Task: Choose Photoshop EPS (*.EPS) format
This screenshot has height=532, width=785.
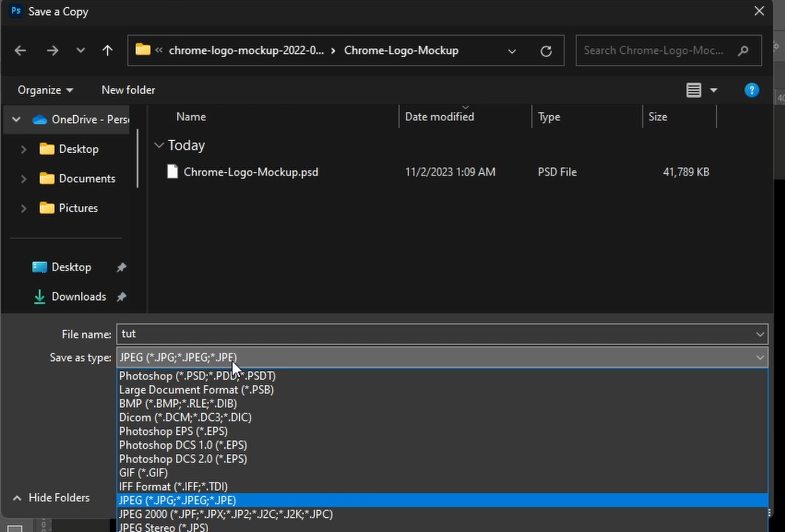Action: pyautogui.click(x=442, y=431)
